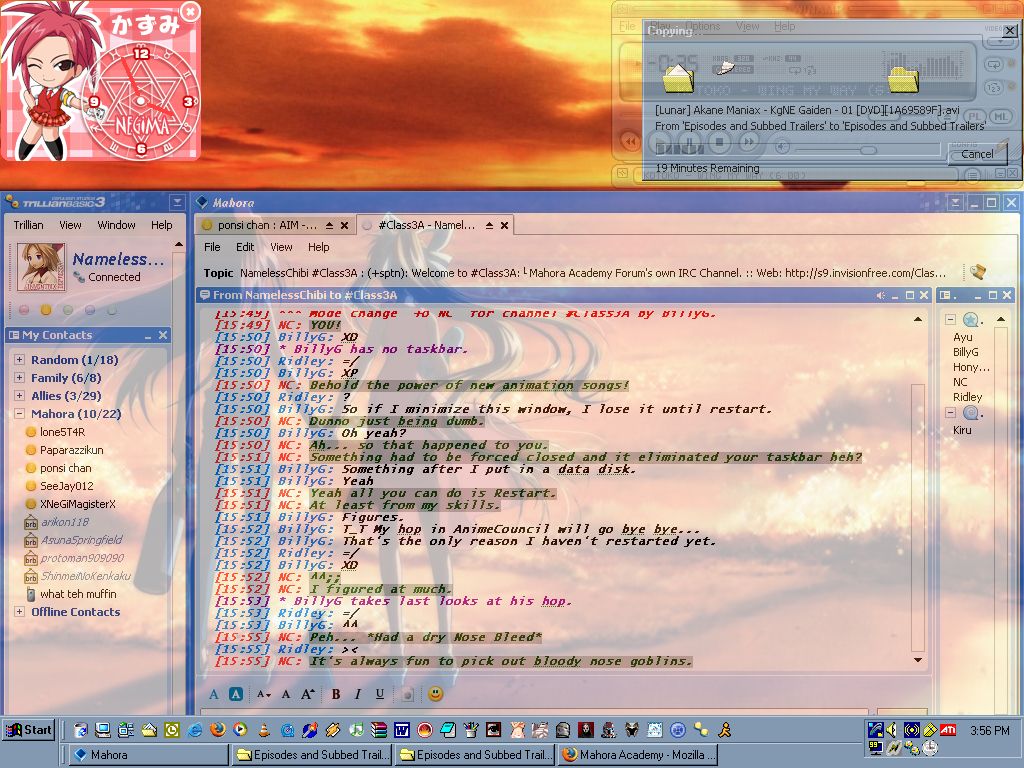1024x768 pixels.
Task: Insert an emoticon with the smiley icon
Action: pos(436,694)
